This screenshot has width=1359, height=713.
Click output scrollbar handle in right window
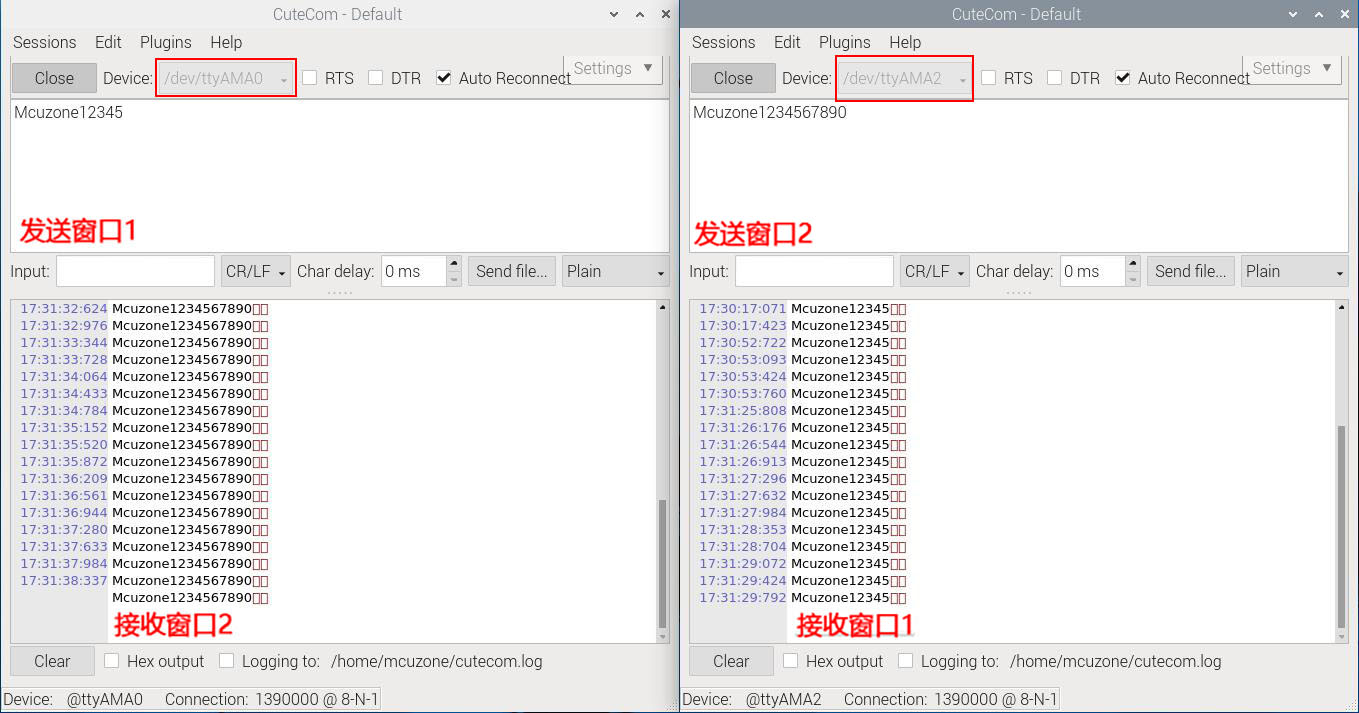point(1341,527)
